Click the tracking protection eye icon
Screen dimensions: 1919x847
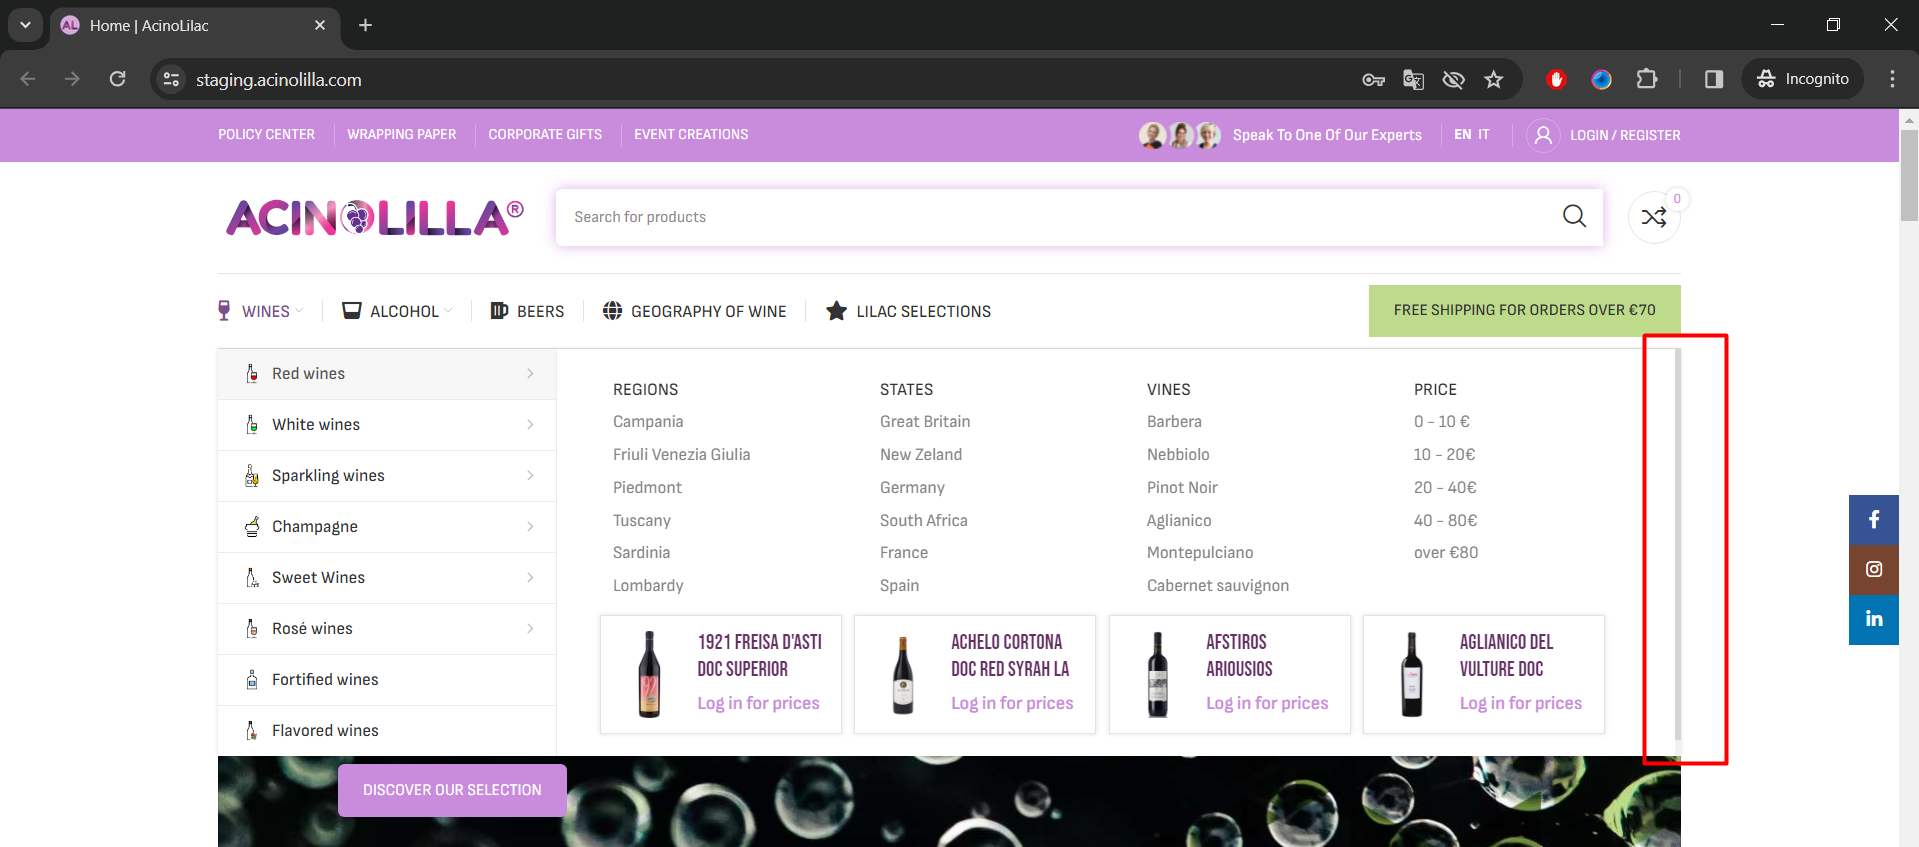coord(1453,79)
